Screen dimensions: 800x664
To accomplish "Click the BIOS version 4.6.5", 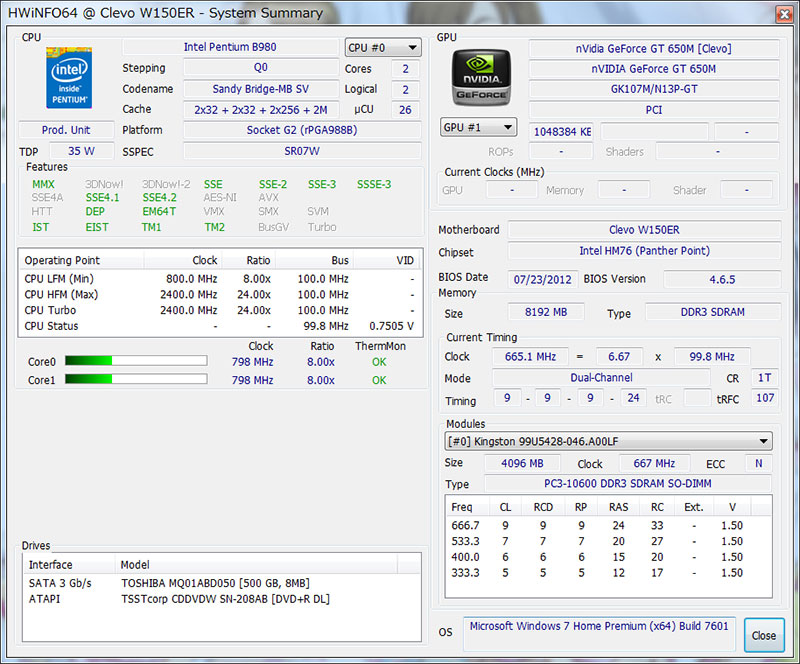I will pos(722,280).
